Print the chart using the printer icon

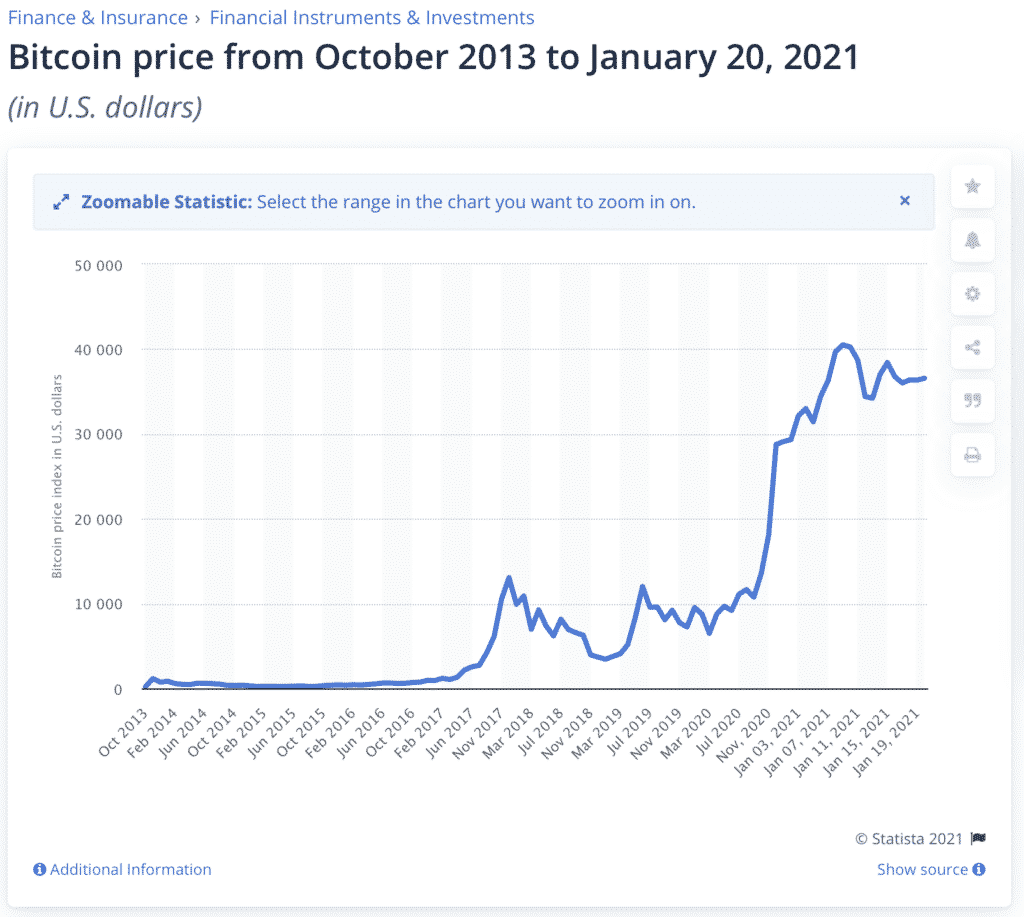click(972, 454)
